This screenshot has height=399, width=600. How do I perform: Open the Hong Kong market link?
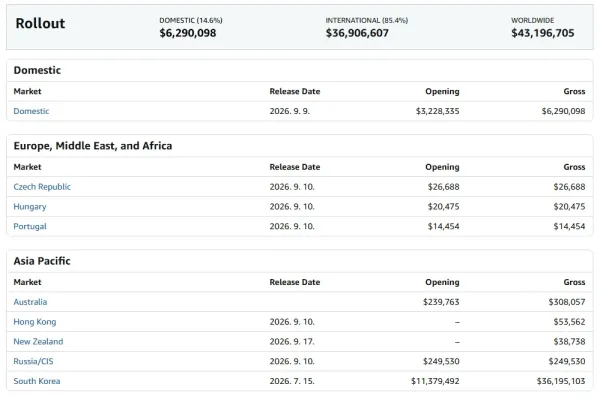[x=35, y=322]
